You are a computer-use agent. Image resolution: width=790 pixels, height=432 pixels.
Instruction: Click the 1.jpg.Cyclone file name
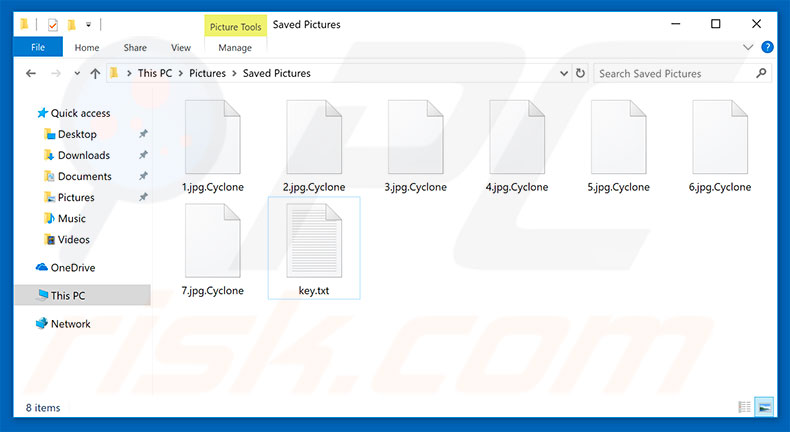point(213,187)
